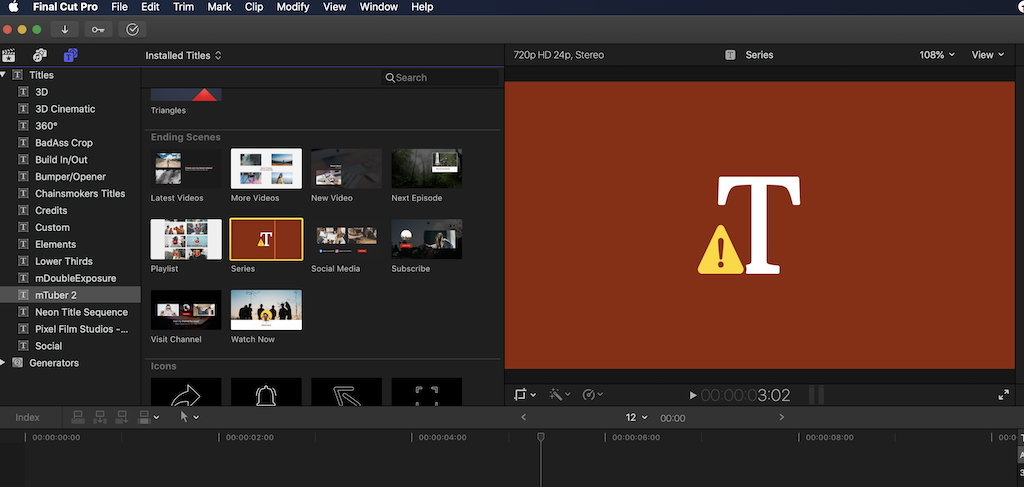Toggle the audio meters display
This screenshot has height=487, width=1024.
(816, 395)
